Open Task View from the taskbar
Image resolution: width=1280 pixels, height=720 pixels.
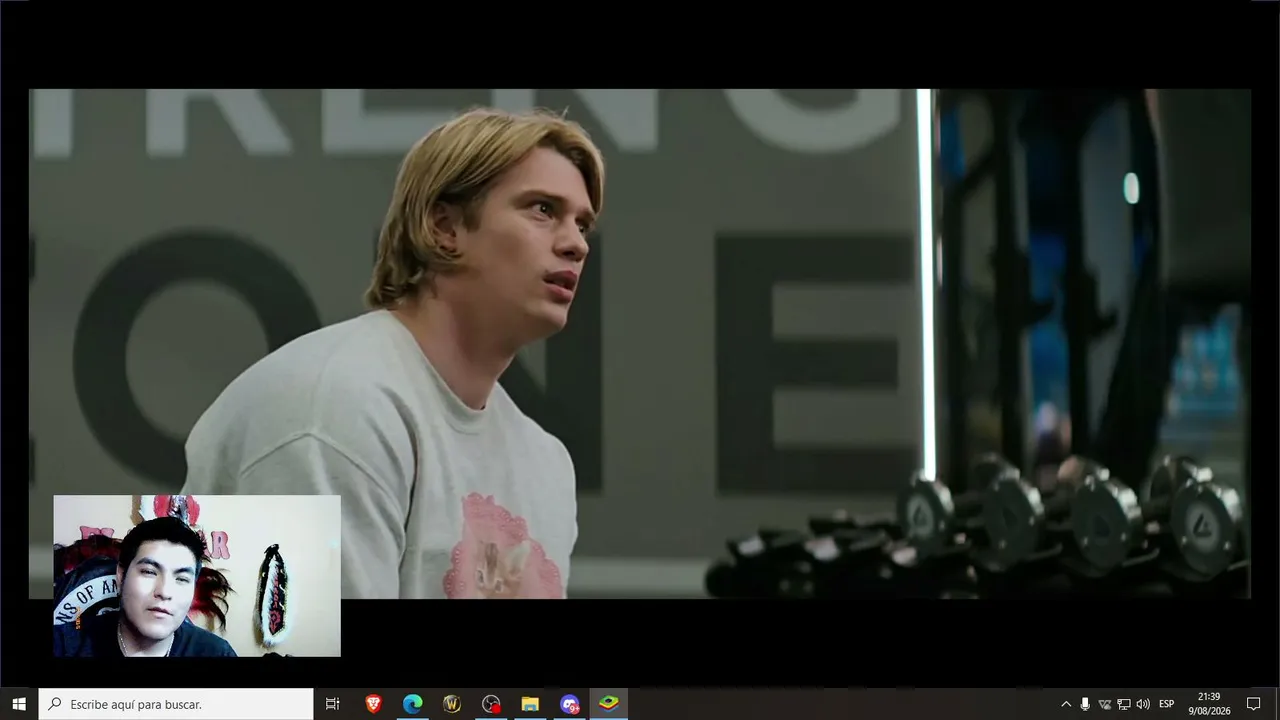(x=333, y=704)
